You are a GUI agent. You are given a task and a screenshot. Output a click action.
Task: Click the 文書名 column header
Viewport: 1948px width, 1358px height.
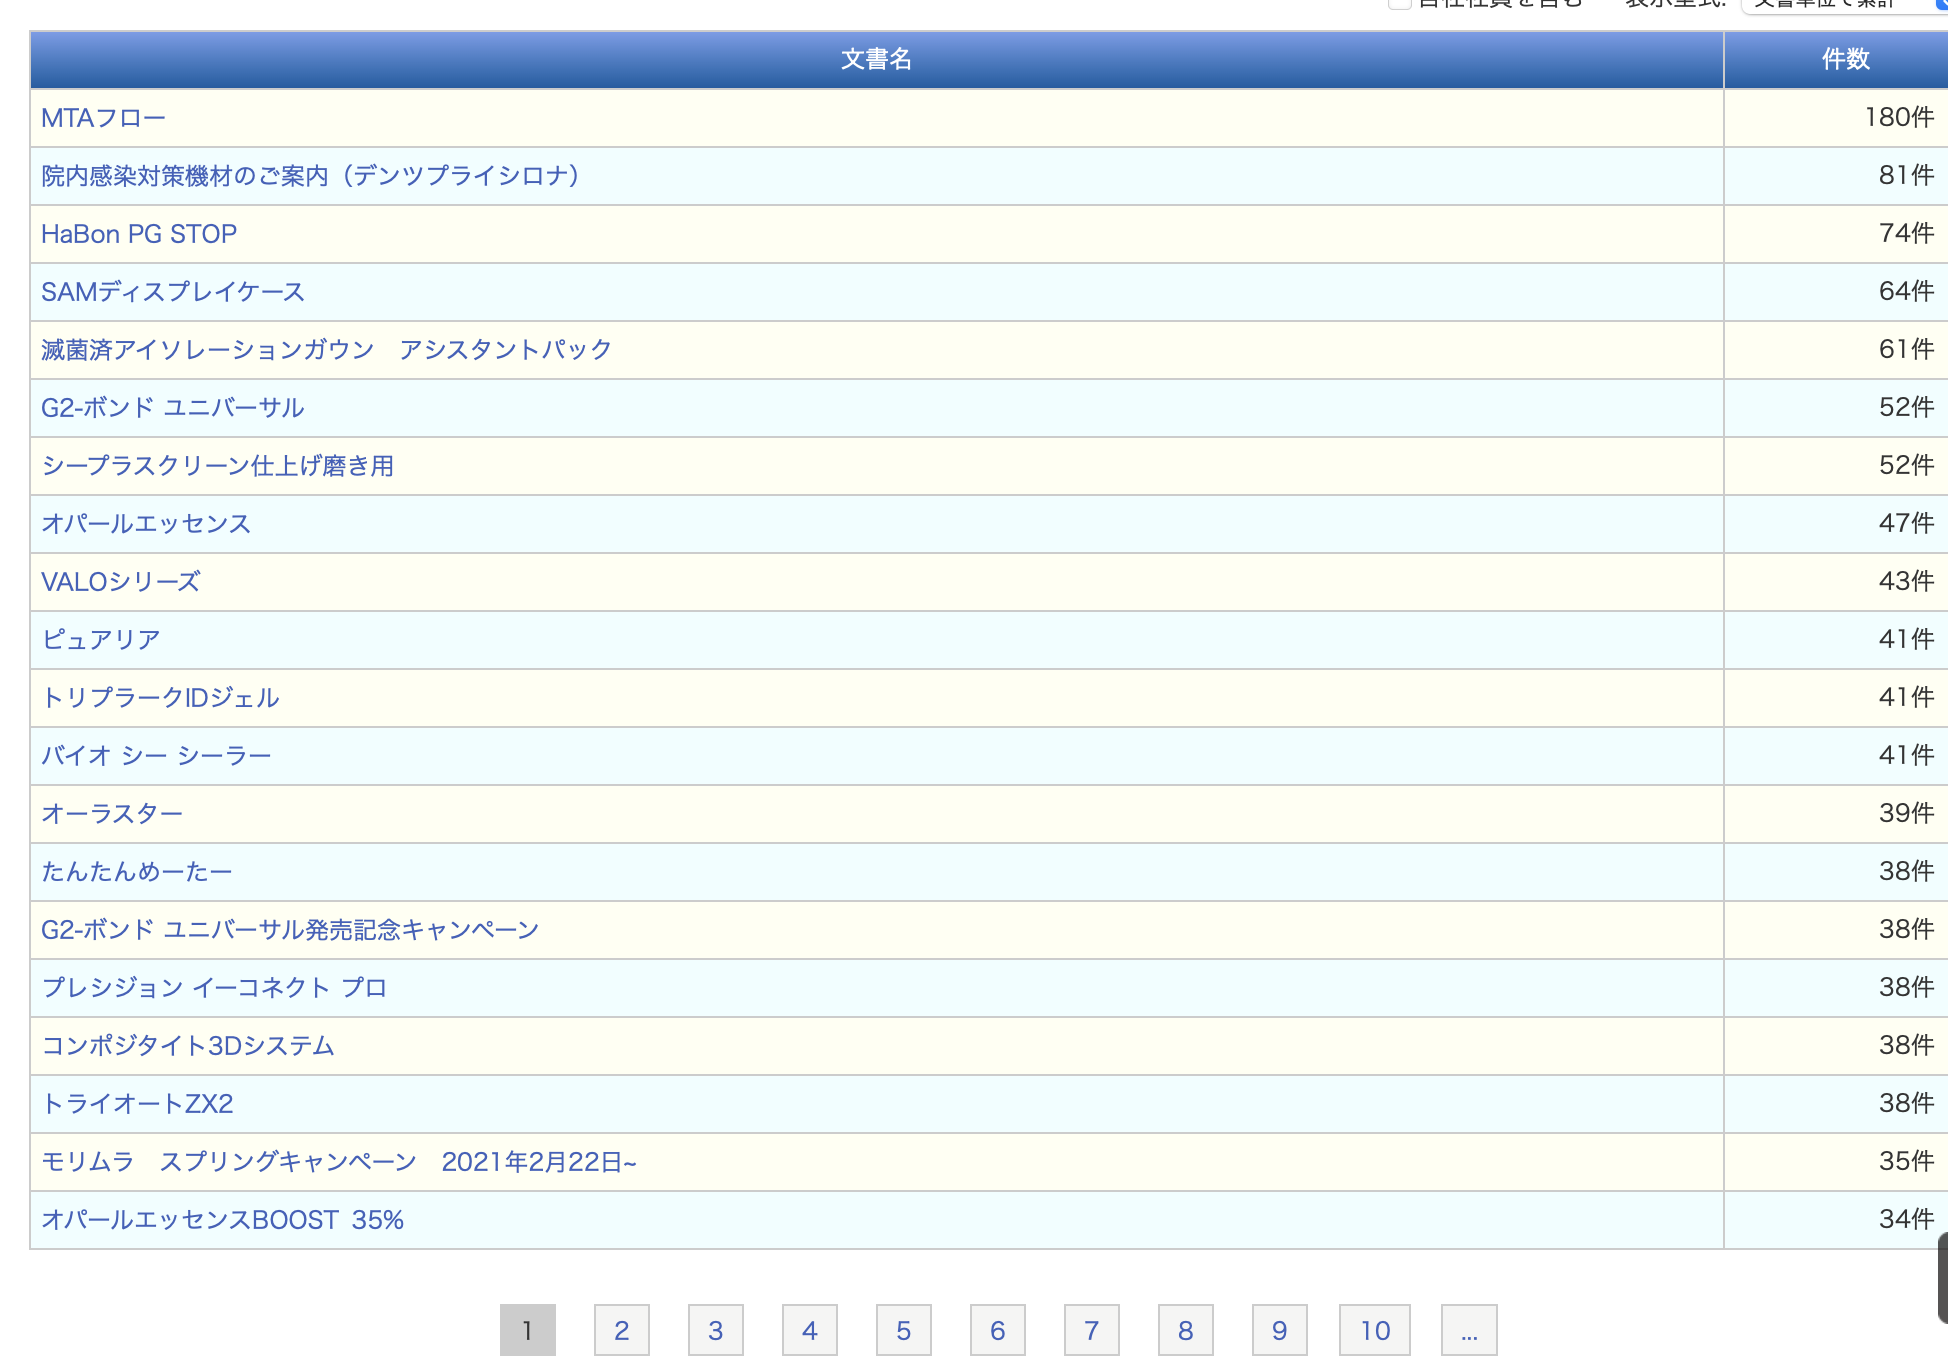click(x=877, y=60)
